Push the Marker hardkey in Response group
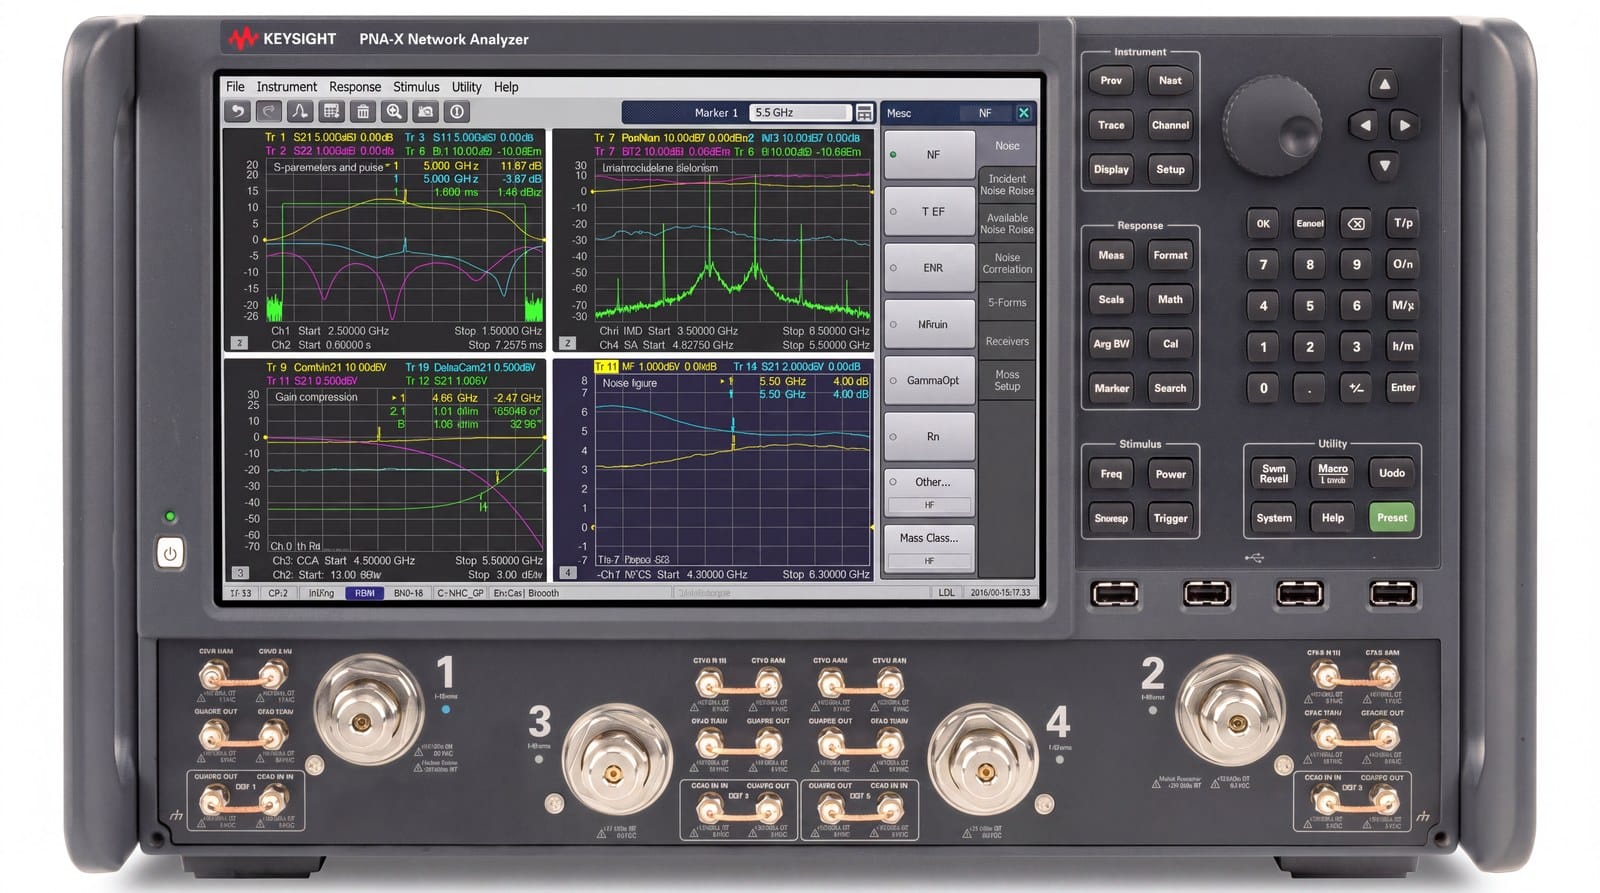 1111,389
